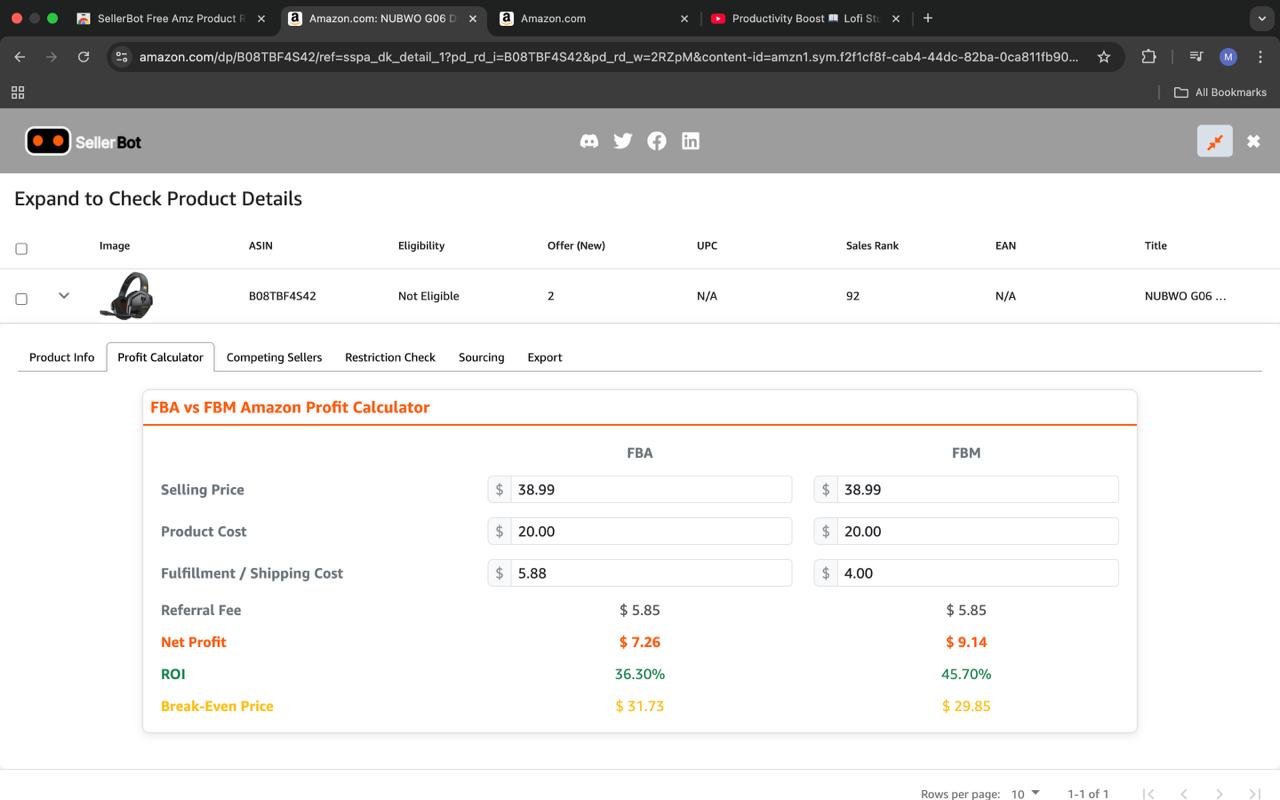
Task: Open the tab search dropdown arrow
Action: (x=1260, y=18)
